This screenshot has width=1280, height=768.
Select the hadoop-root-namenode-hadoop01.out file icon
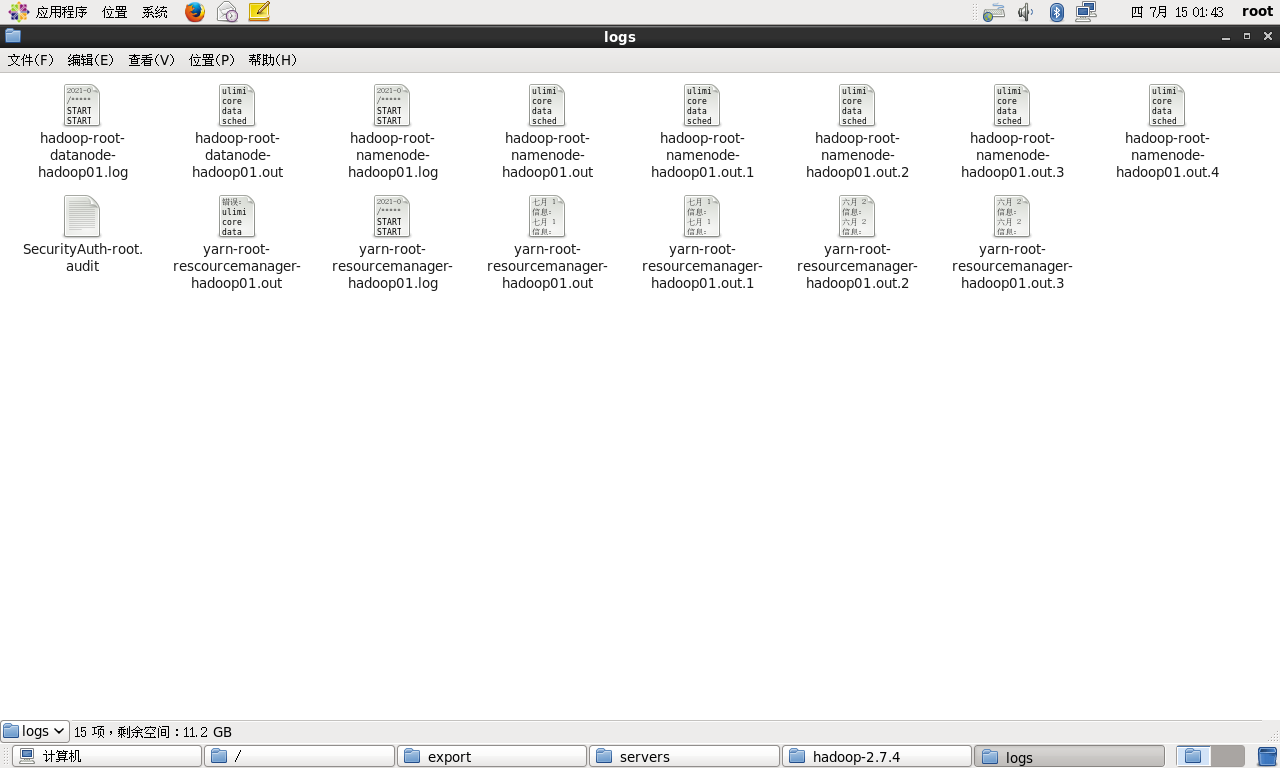(x=547, y=105)
